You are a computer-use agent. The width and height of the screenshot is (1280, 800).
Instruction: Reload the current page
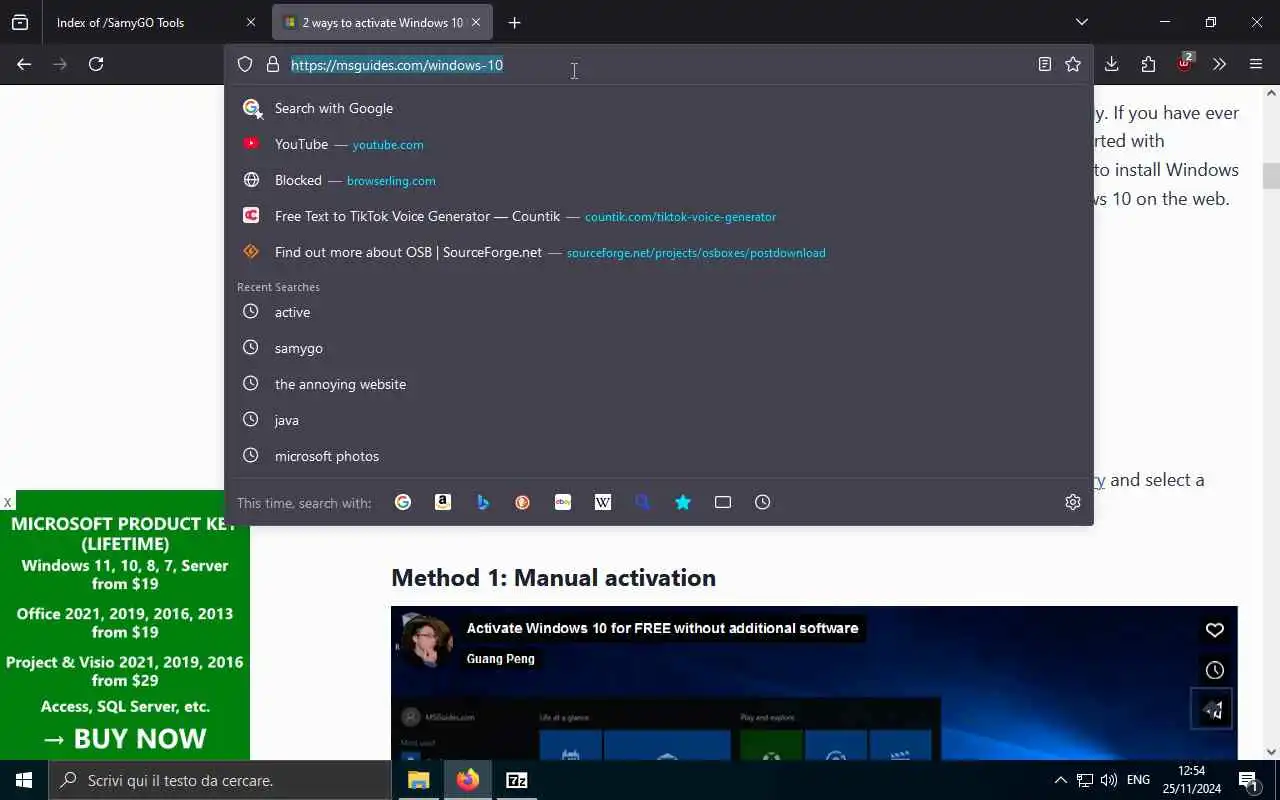point(96,64)
